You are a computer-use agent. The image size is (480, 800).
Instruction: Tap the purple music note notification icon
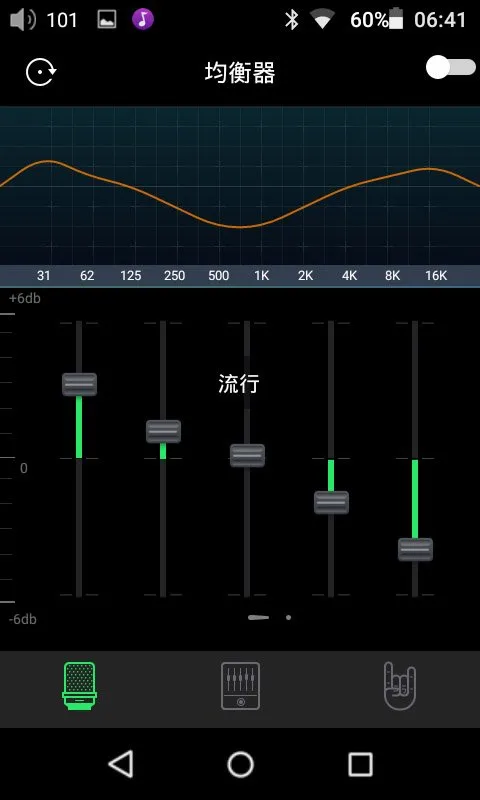(x=143, y=20)
